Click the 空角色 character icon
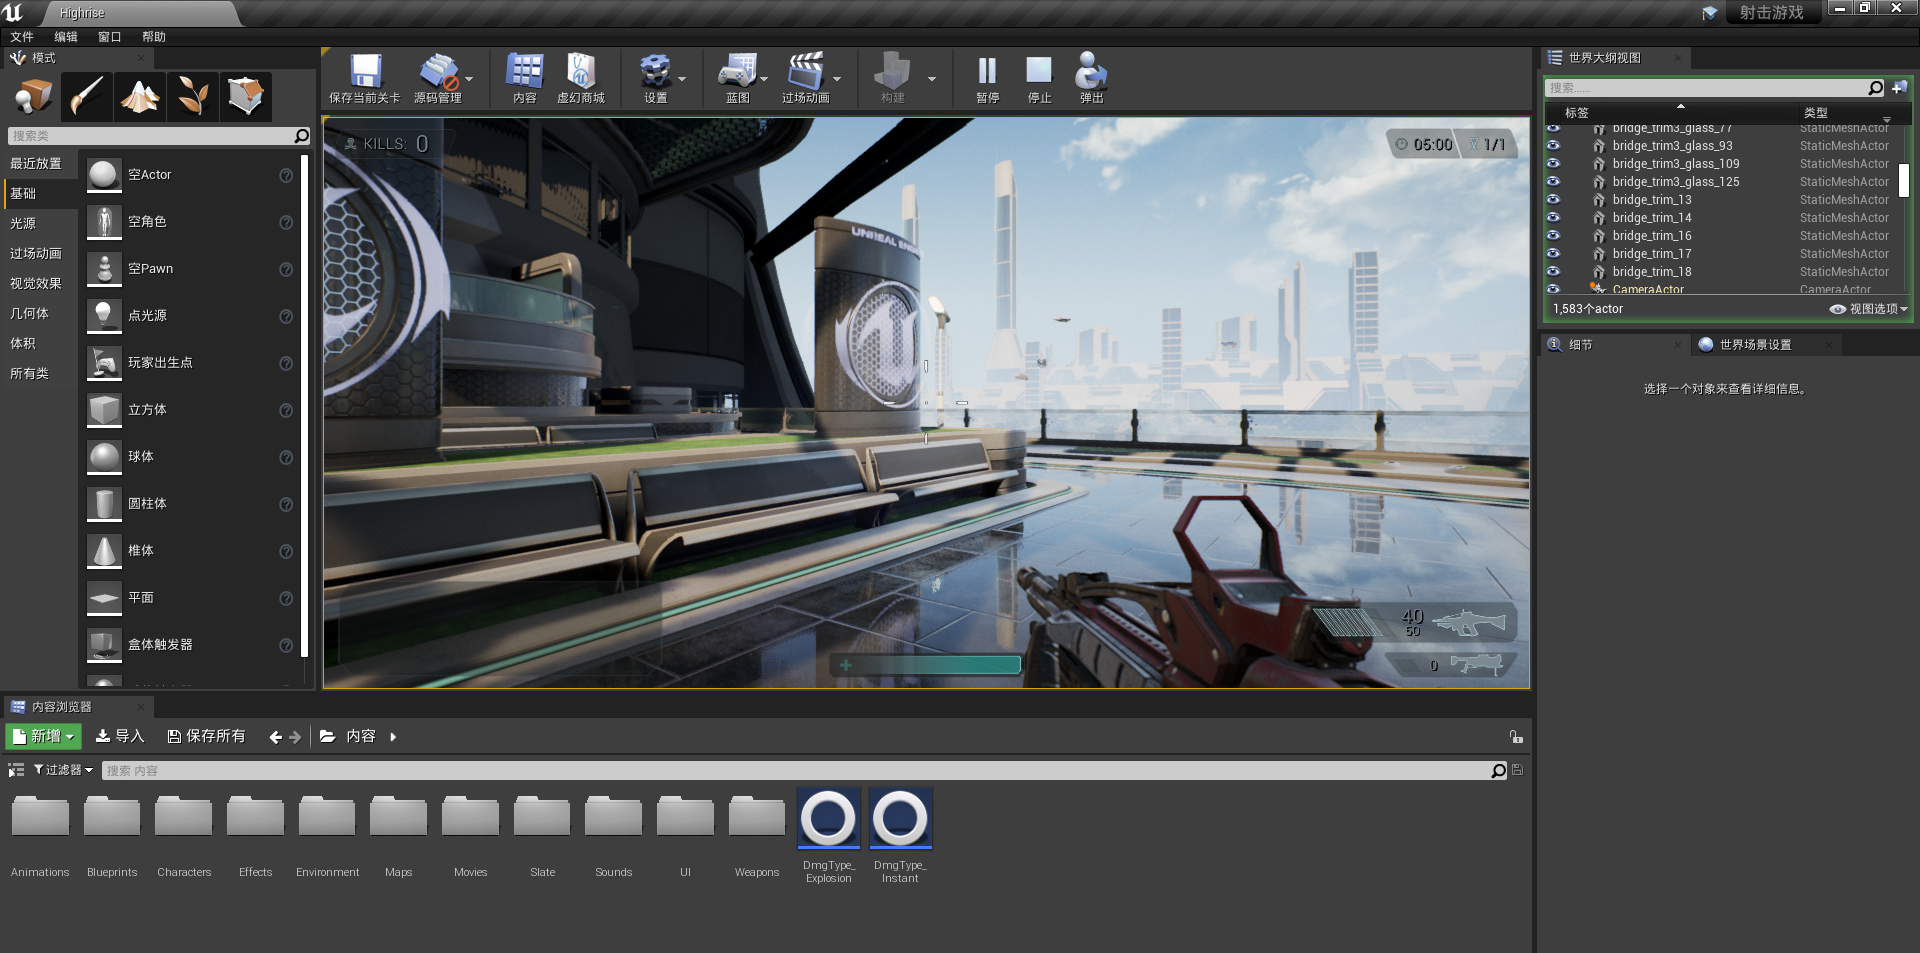Viewport: 1920px width, 953px height. click(104, 222)
